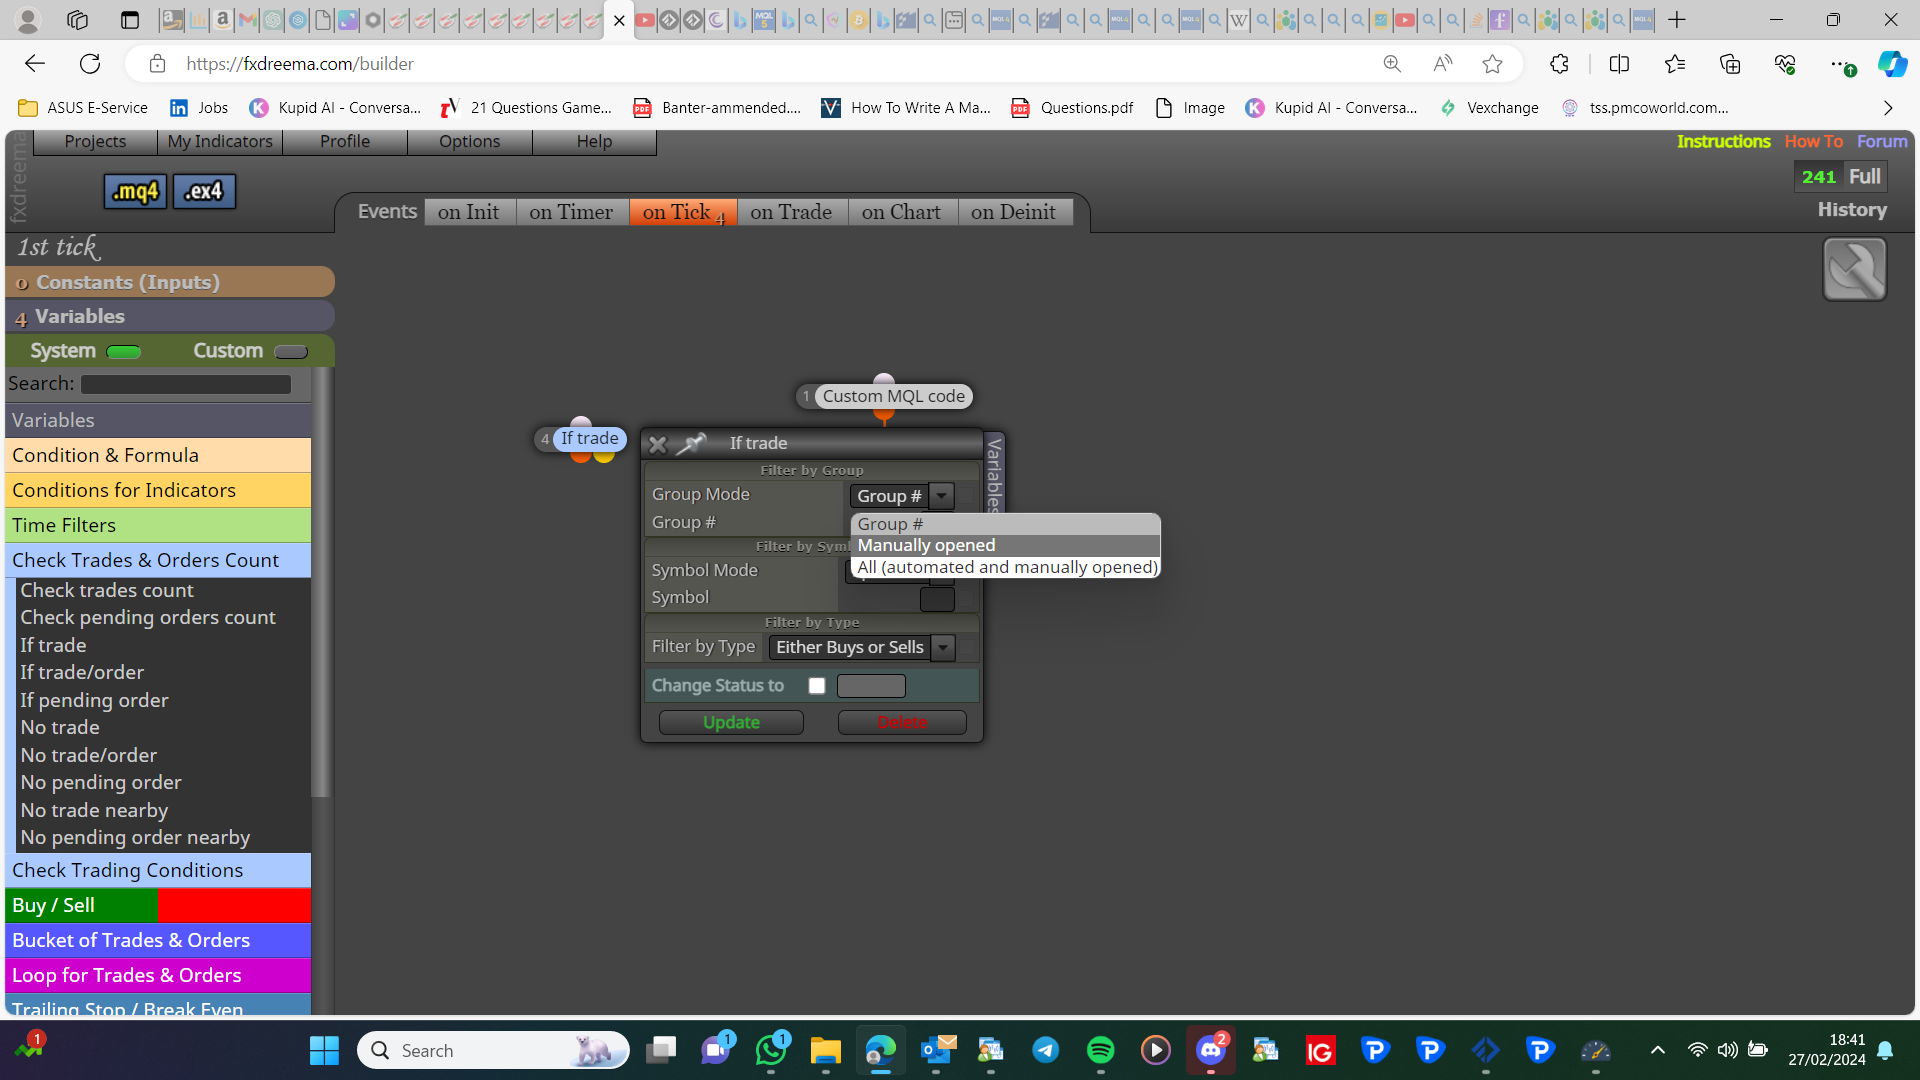This screenshot has height=1080, width=1920.
Task: Switch to on Trade event tab
Action: (791, 212)
